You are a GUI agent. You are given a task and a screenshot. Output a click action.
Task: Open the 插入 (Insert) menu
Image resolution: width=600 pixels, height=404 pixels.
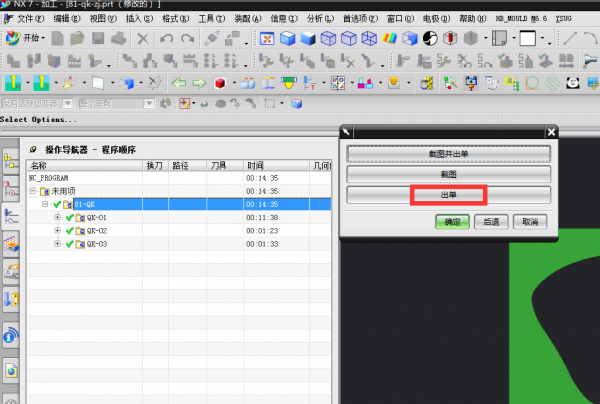tap(139, 18)
